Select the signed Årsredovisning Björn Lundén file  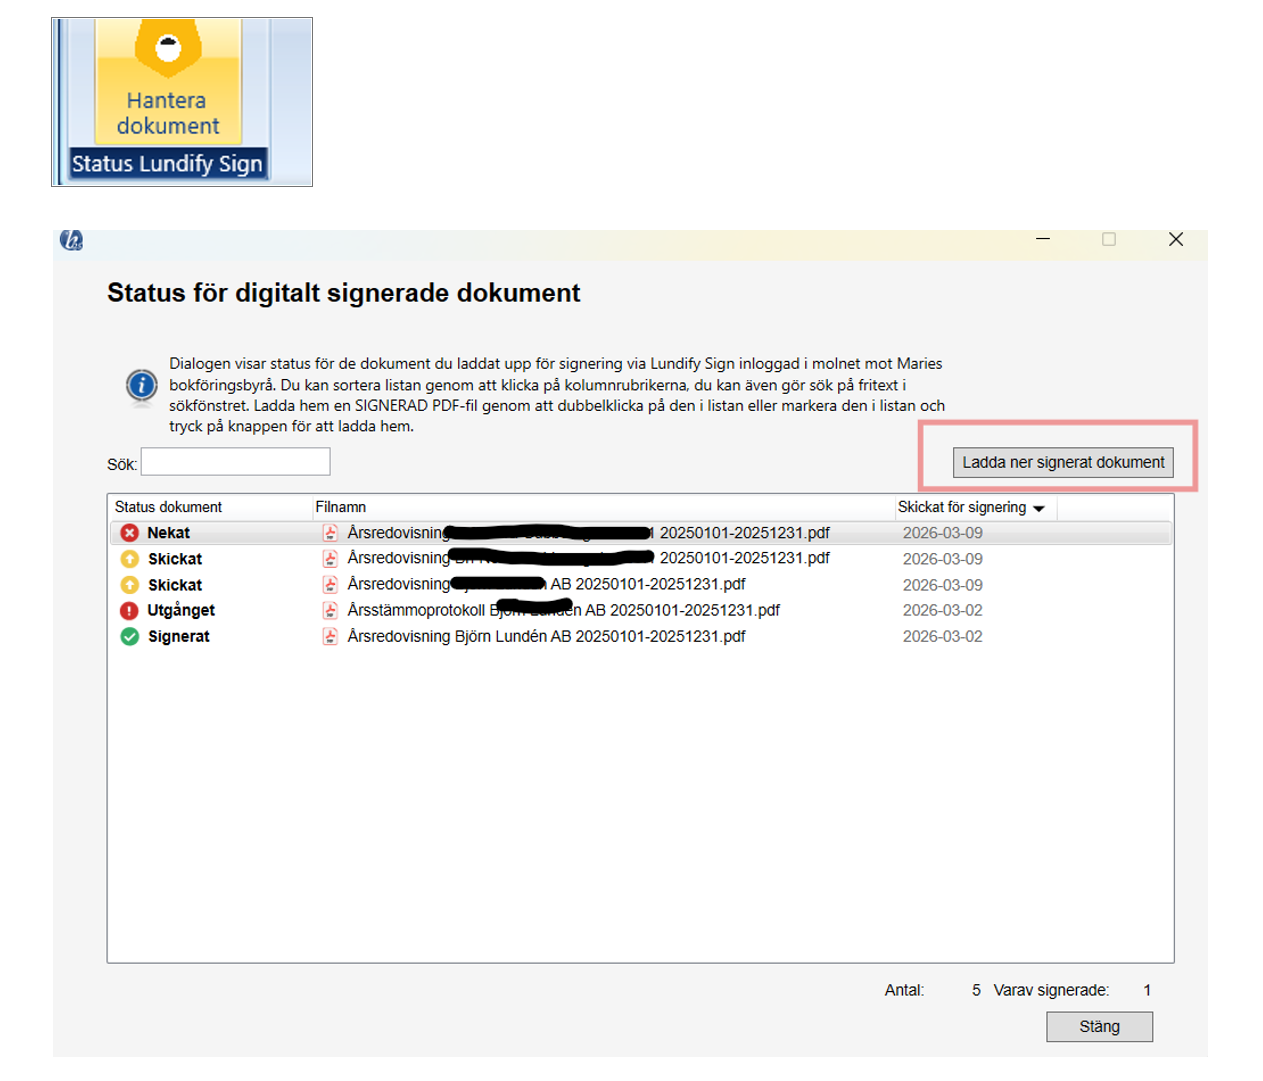tap(546, 637)
